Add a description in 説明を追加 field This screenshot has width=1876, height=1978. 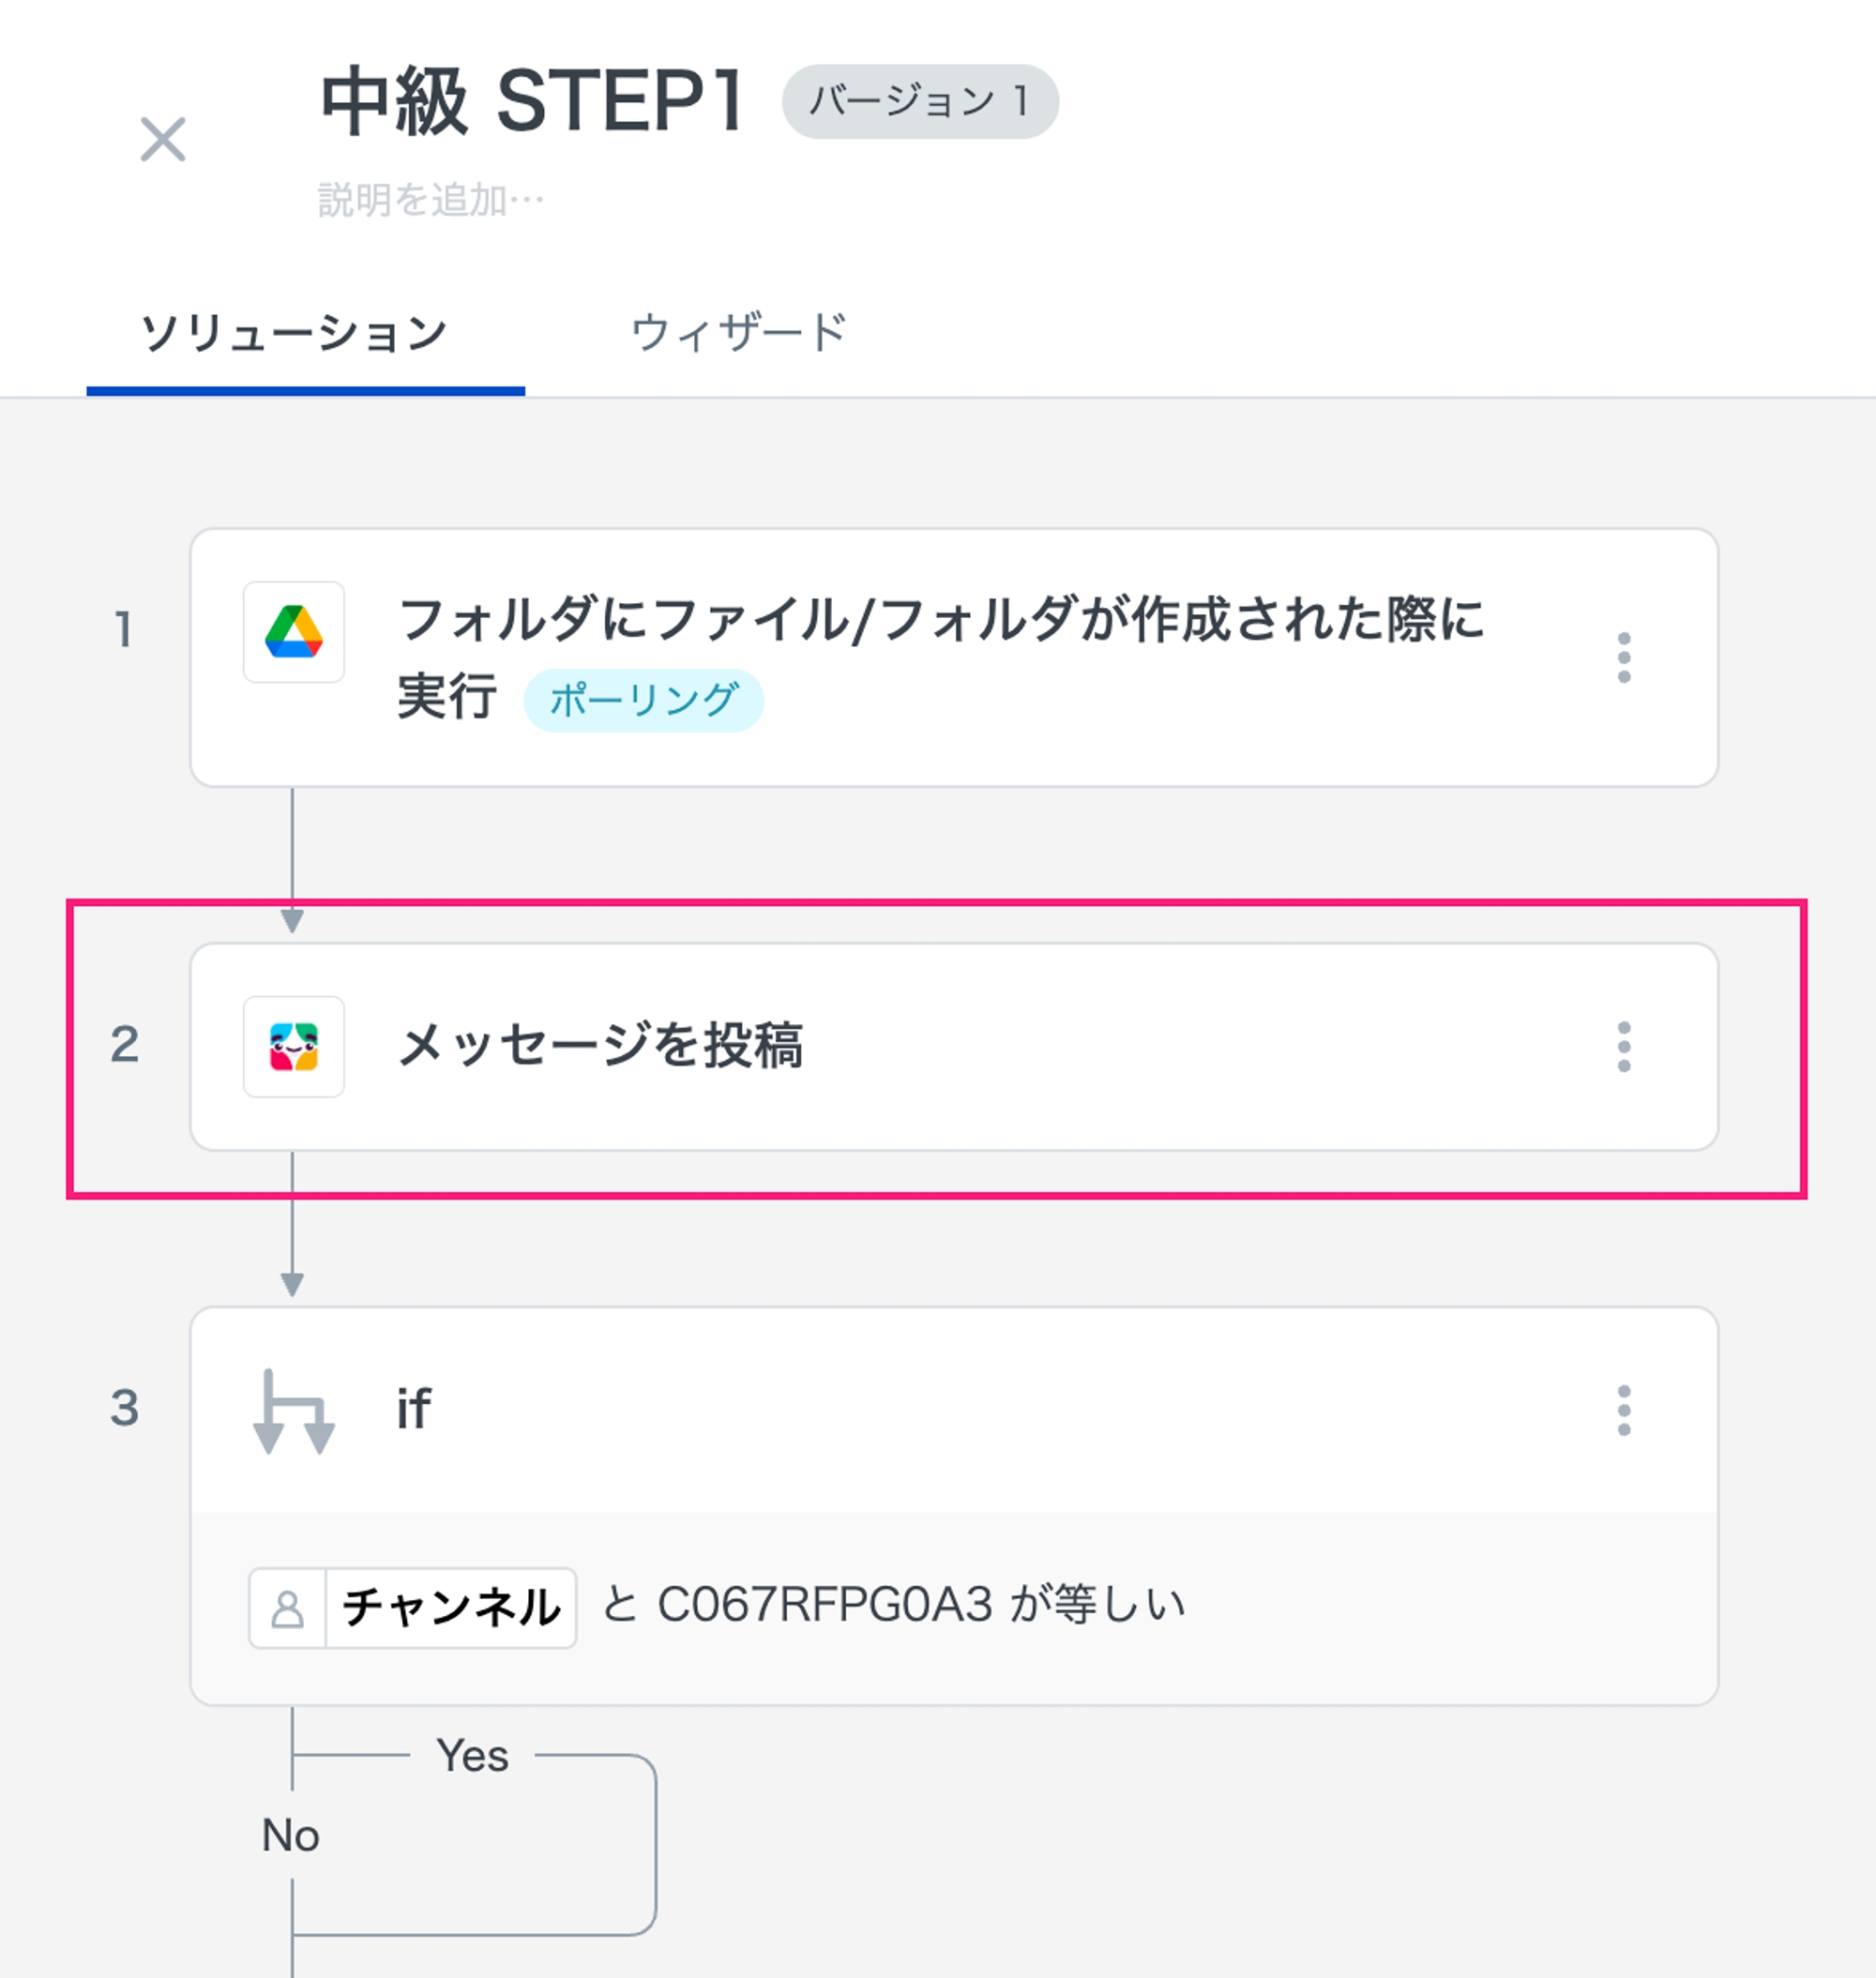(431, 200)
